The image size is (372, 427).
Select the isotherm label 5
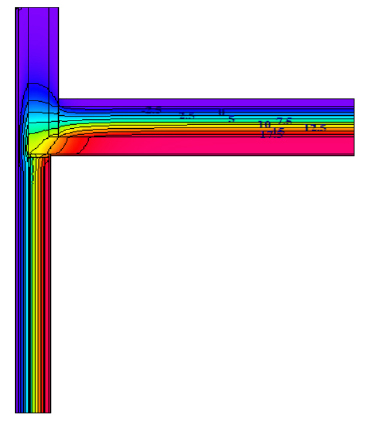tap(231, 119)
